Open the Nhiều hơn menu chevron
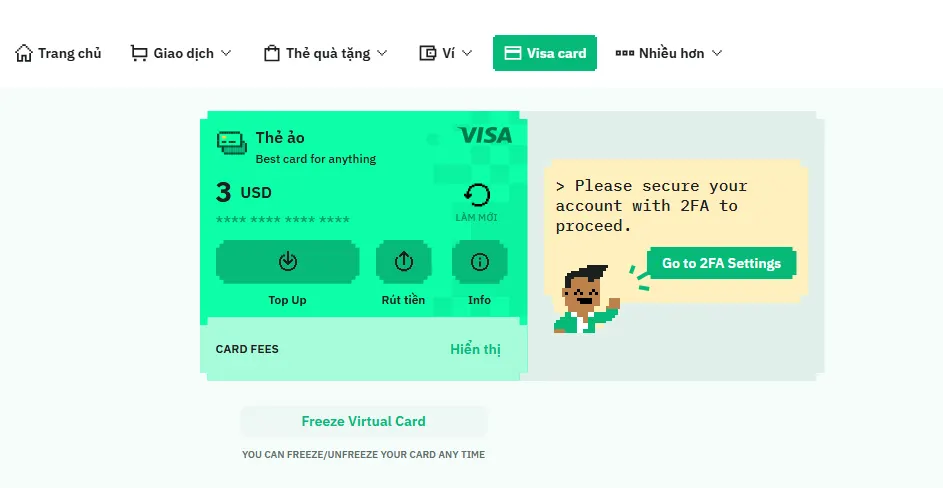 click(716, 53)
